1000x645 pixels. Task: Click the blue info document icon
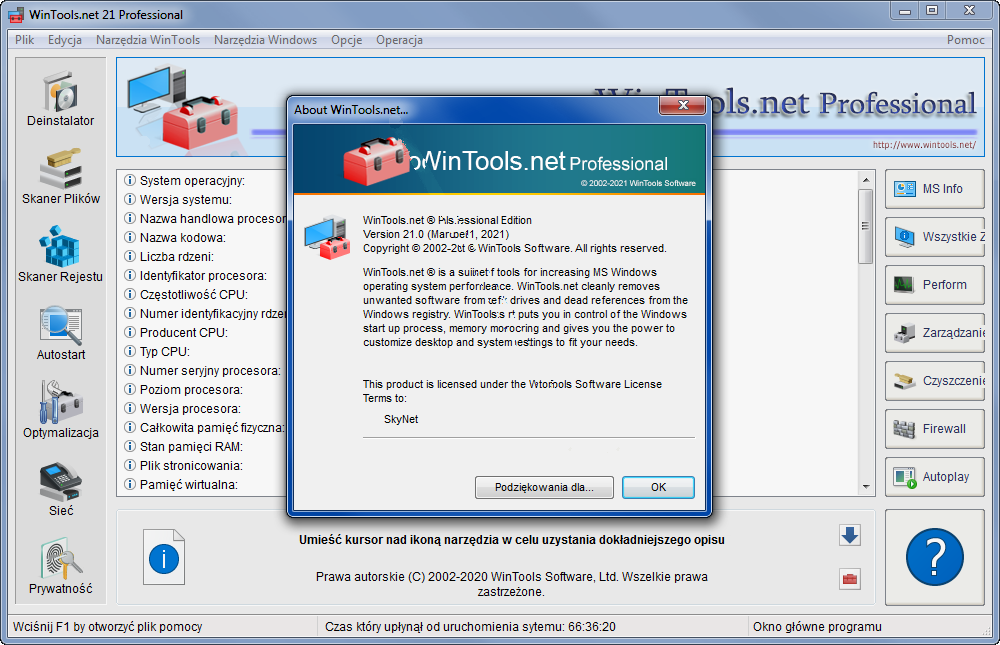(x=164, y=557)
